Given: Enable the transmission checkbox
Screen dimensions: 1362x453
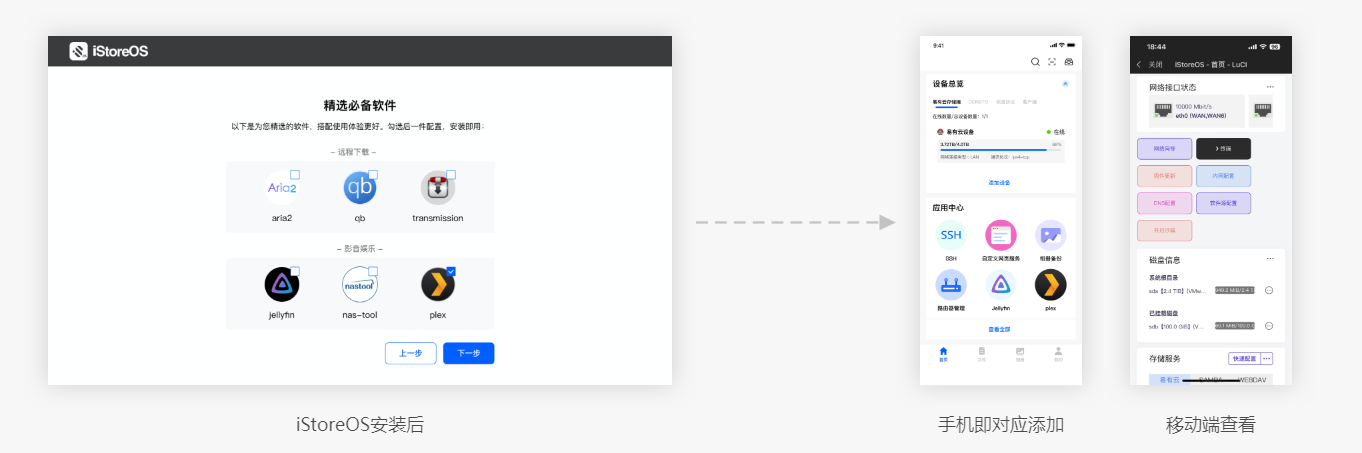Looking at the screenshot, I should [451, 174].
